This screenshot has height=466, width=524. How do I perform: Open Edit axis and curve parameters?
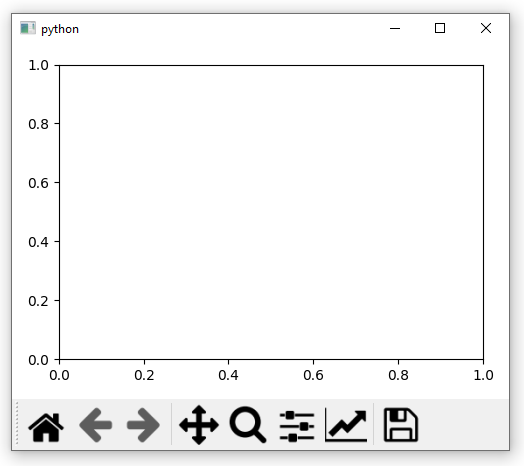tap(346, 425)
